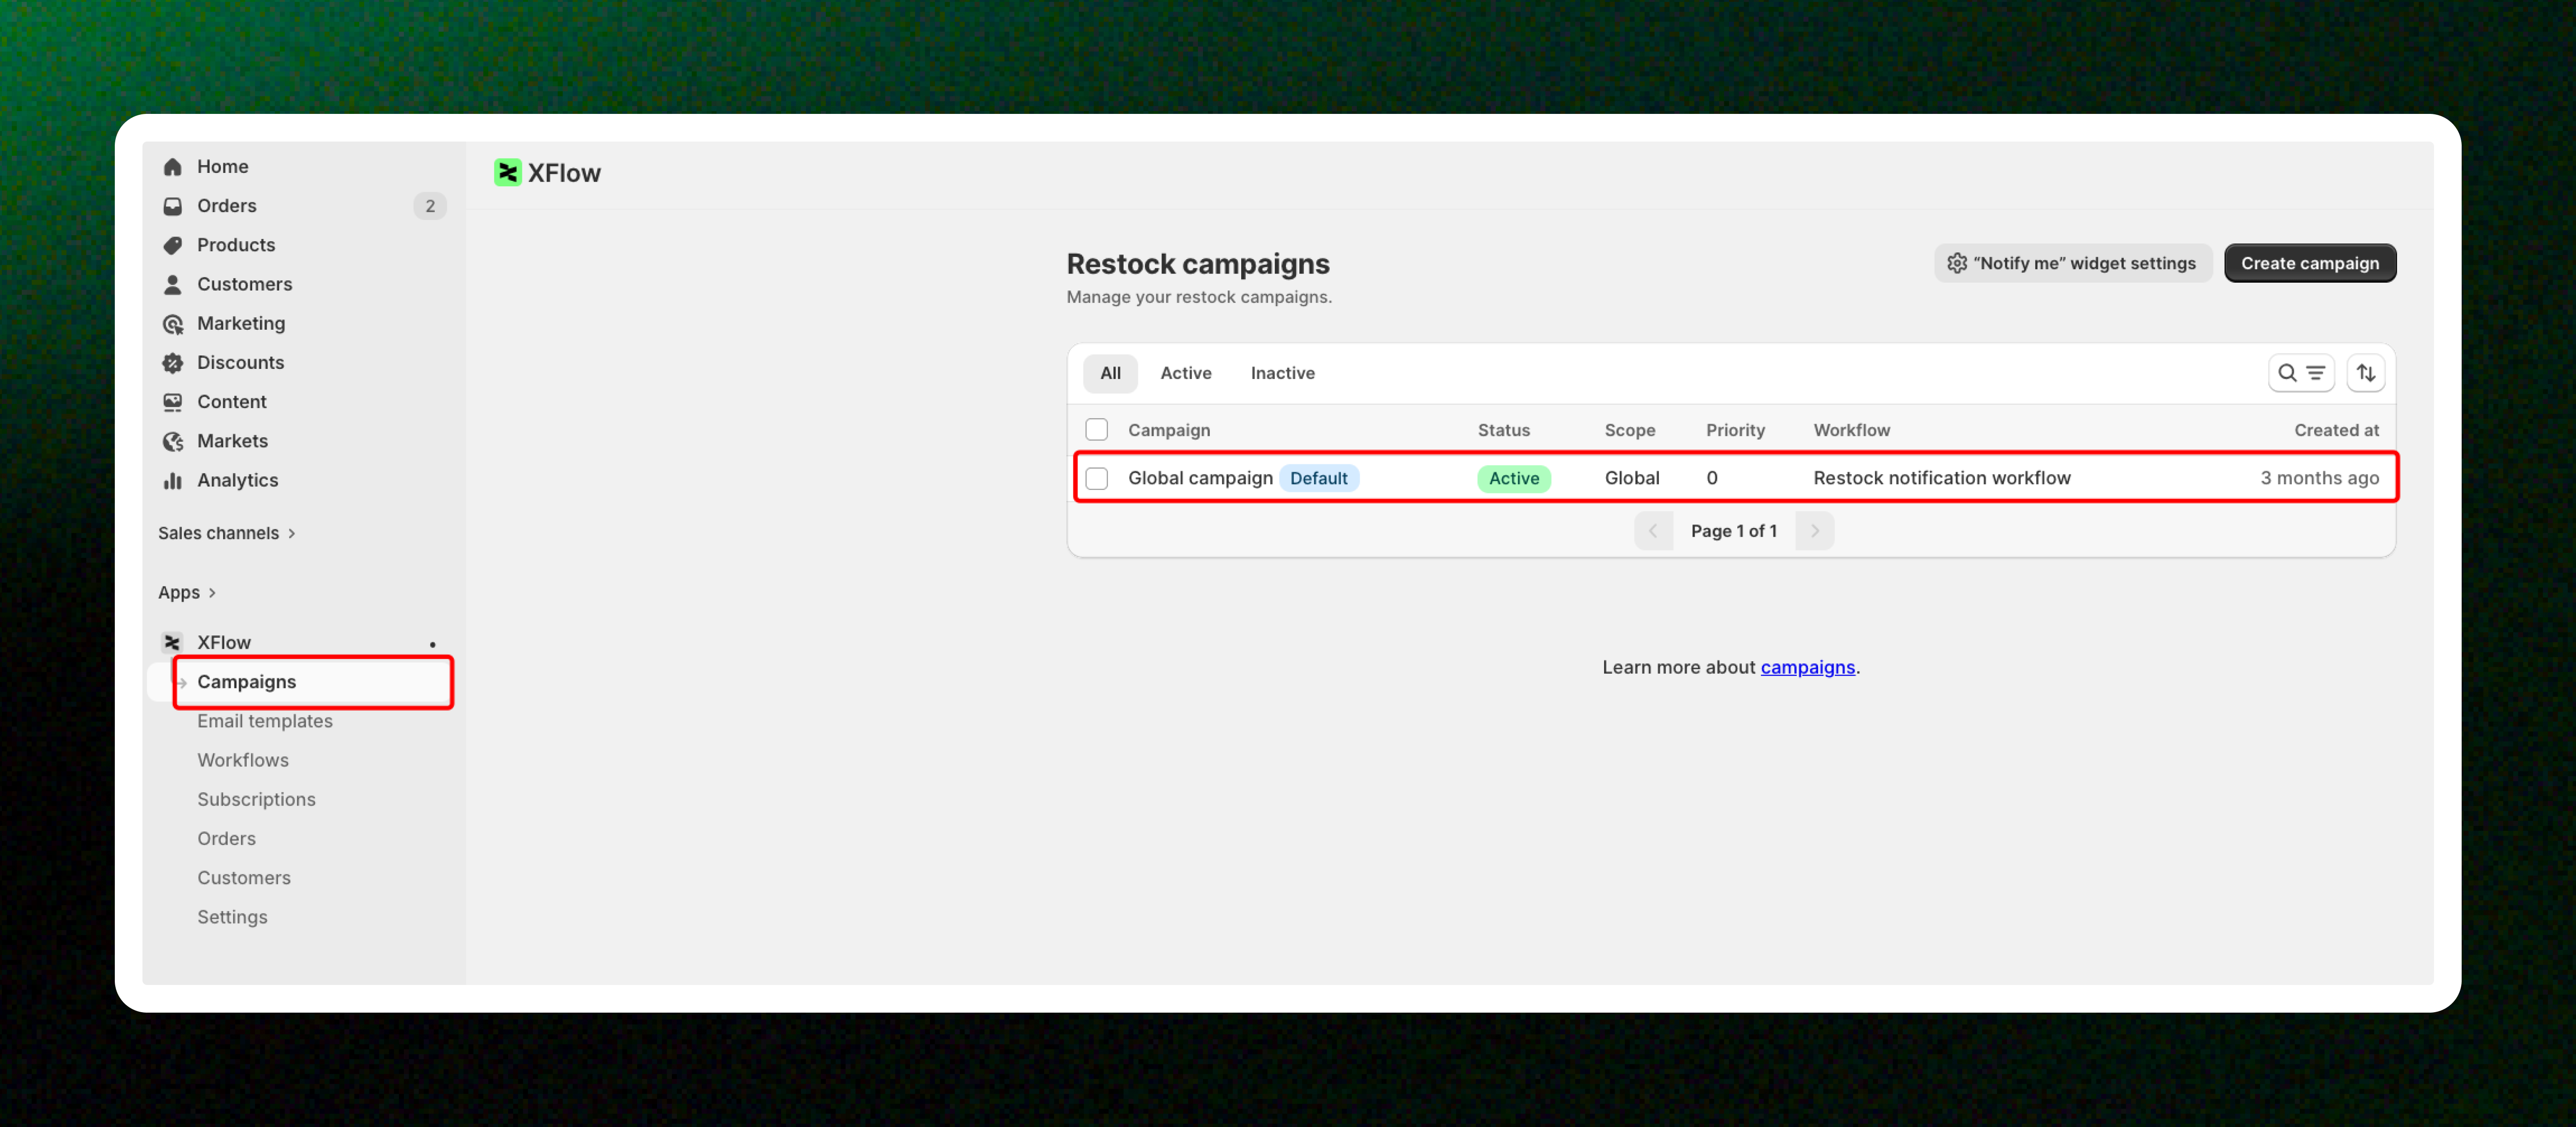Click the Discounts badge icon

(x=173, y=363)
